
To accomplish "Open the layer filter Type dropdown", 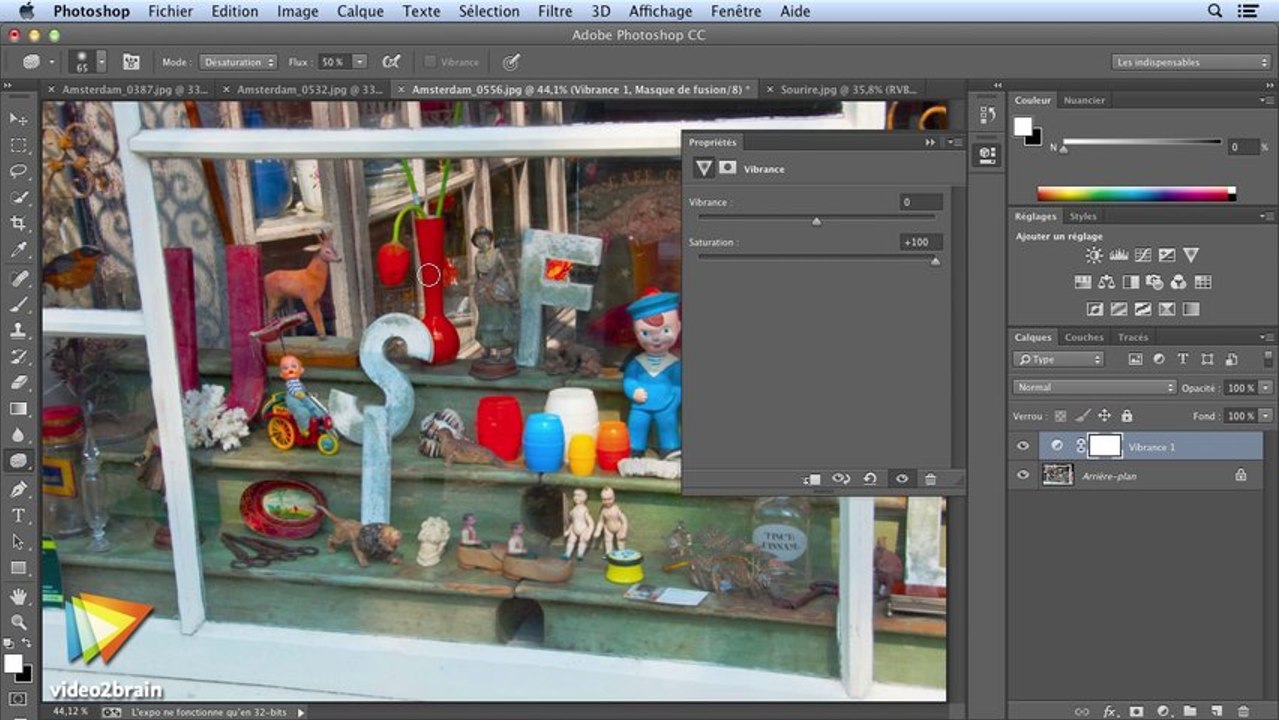I will 1058,359.
